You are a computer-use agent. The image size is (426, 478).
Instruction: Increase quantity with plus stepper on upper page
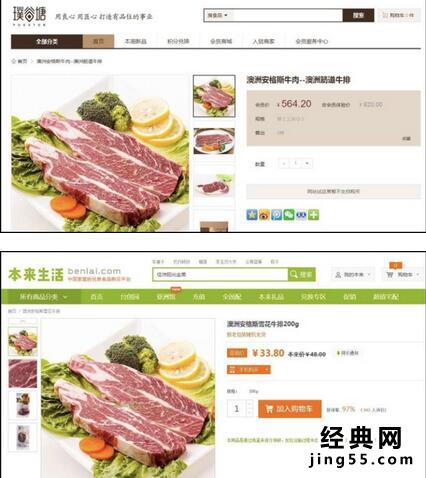point(307,163)
